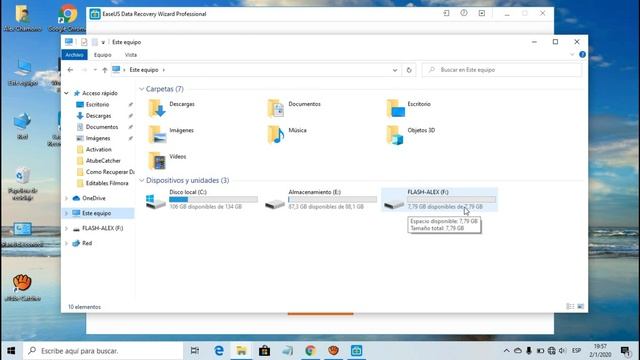Open Task View on the taskbar
The image size is (640, 360).
pyautogui.click(x=195, y=351)
